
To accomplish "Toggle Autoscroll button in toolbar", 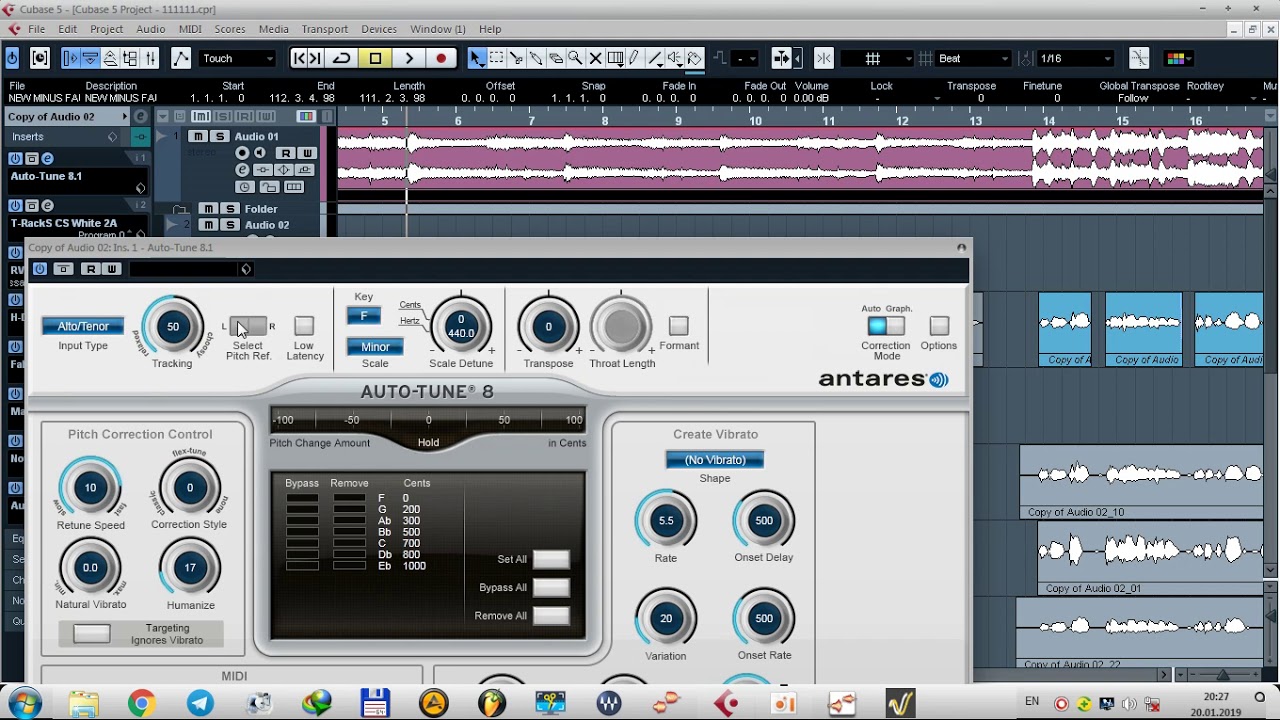I will pos(782,58).
